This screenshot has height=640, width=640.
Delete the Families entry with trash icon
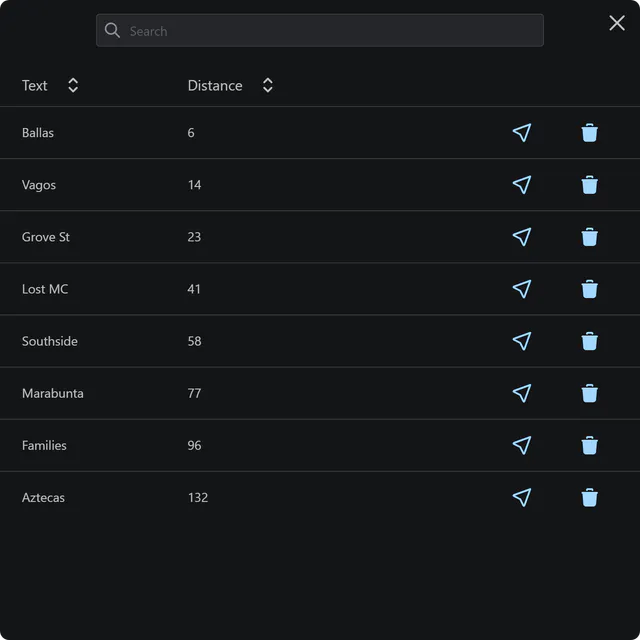coord(589,445)
